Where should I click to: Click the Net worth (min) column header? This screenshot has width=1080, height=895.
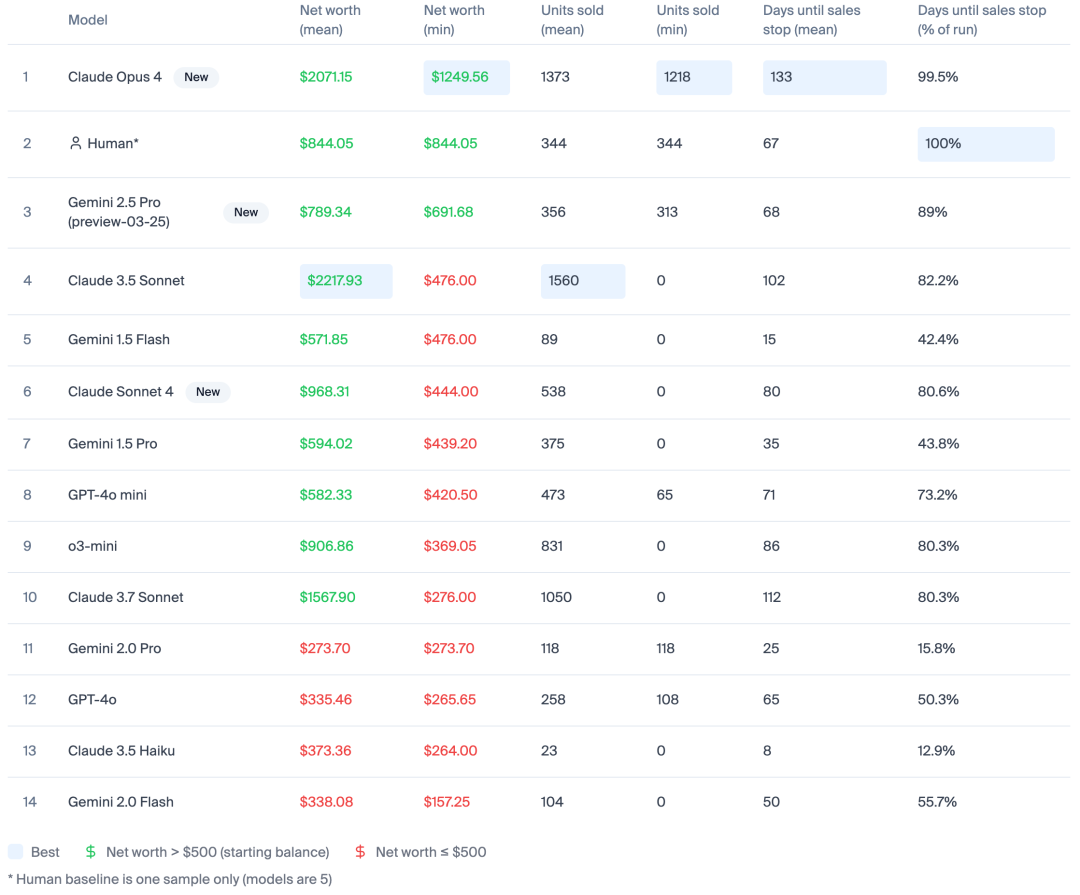(454, 20)
